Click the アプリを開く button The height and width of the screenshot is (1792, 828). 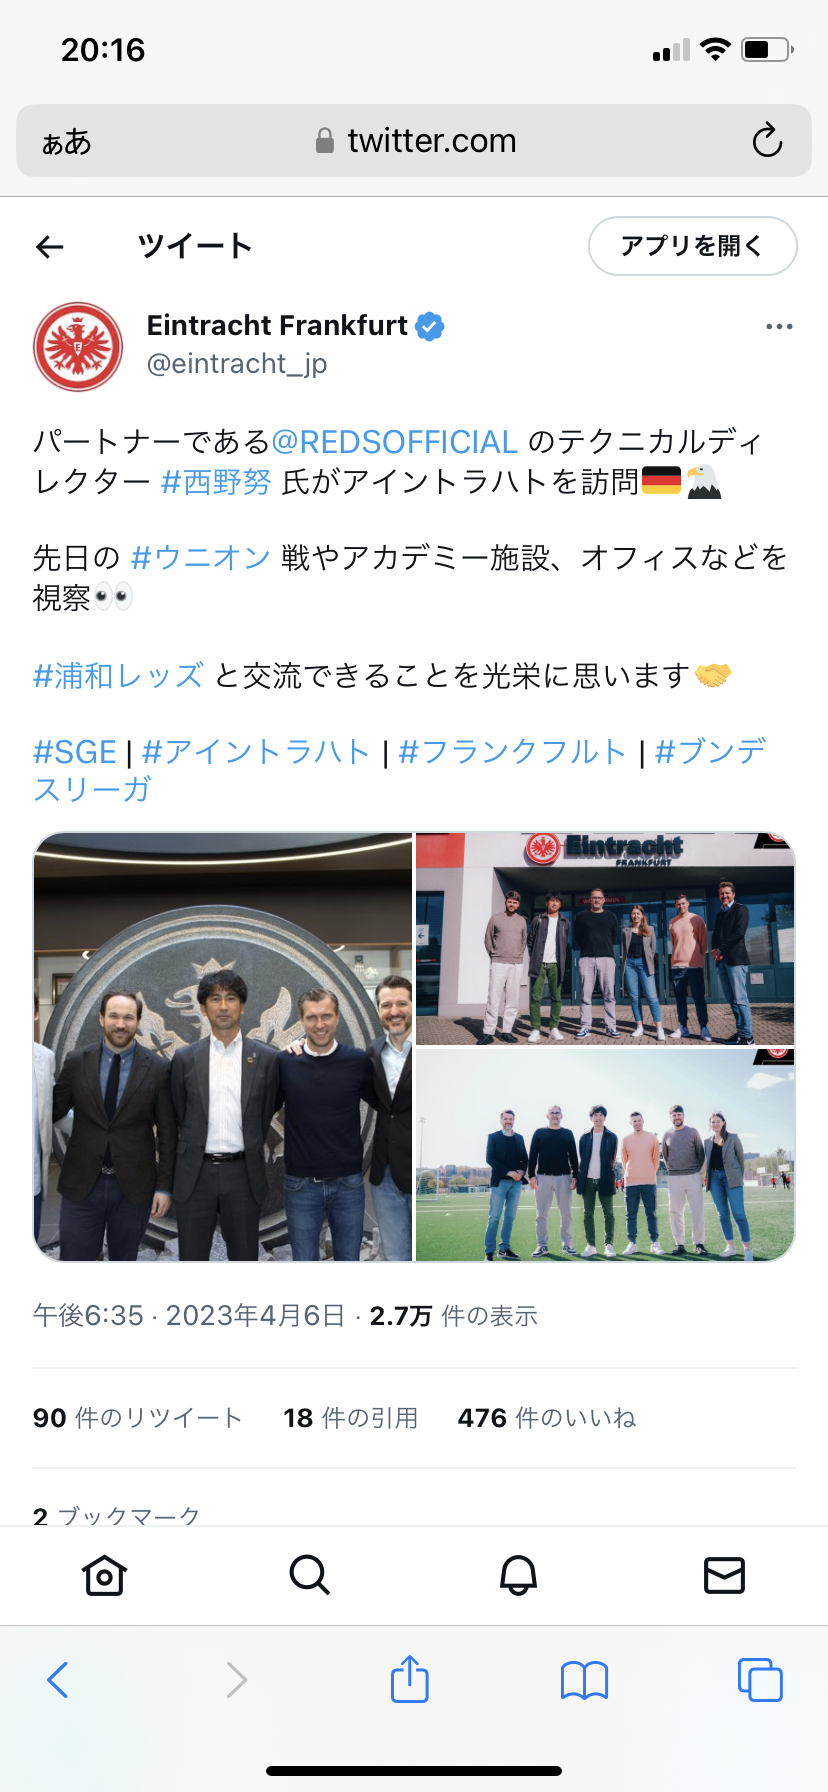[692, 246]
